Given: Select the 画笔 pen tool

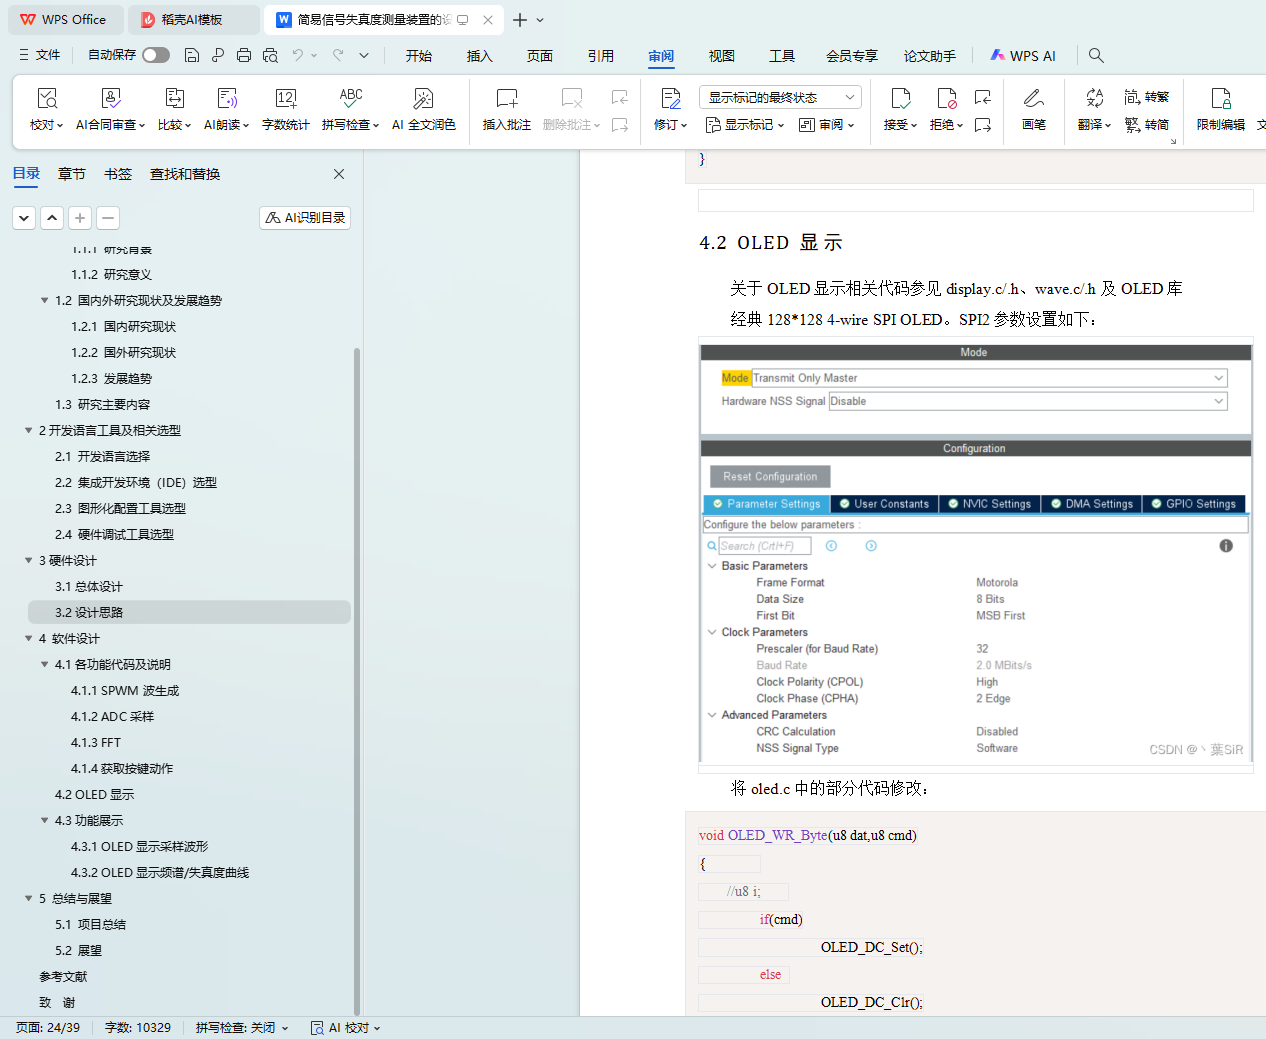Looking at the screenshot, I should 1033,99.
